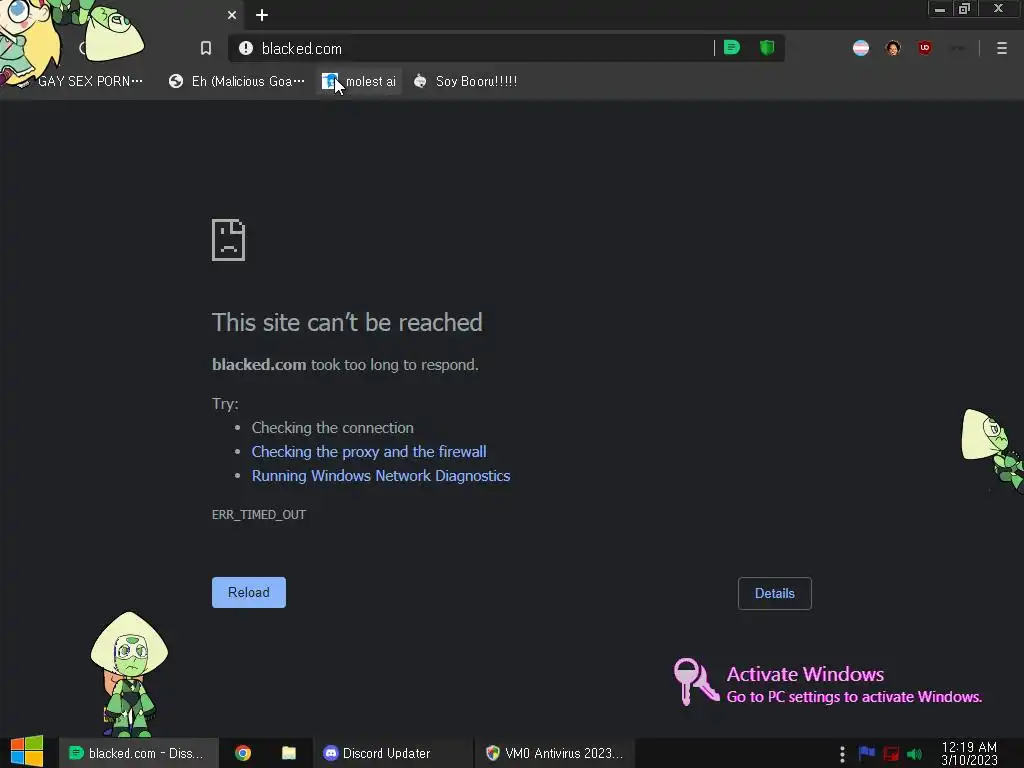The height and width of the screenshot is (768, 1024).
Task: Click the sad page error icon
Action: coord(229,240)
